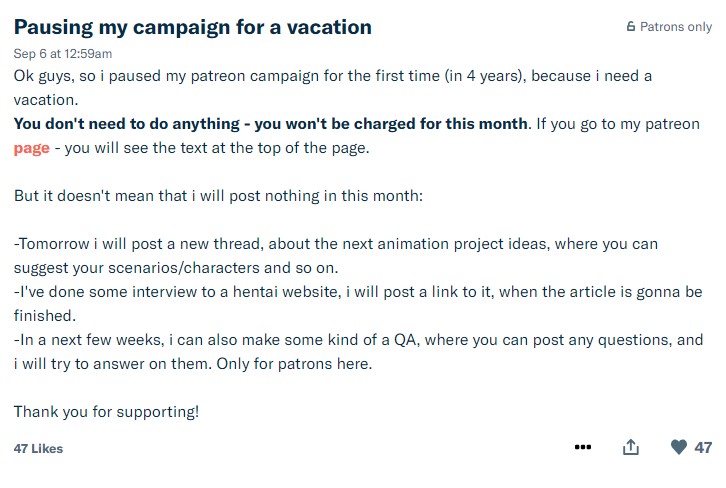Click the lock icon beside Patrons only
Viewport: 726px width, 488px height.
coord(630,27)
